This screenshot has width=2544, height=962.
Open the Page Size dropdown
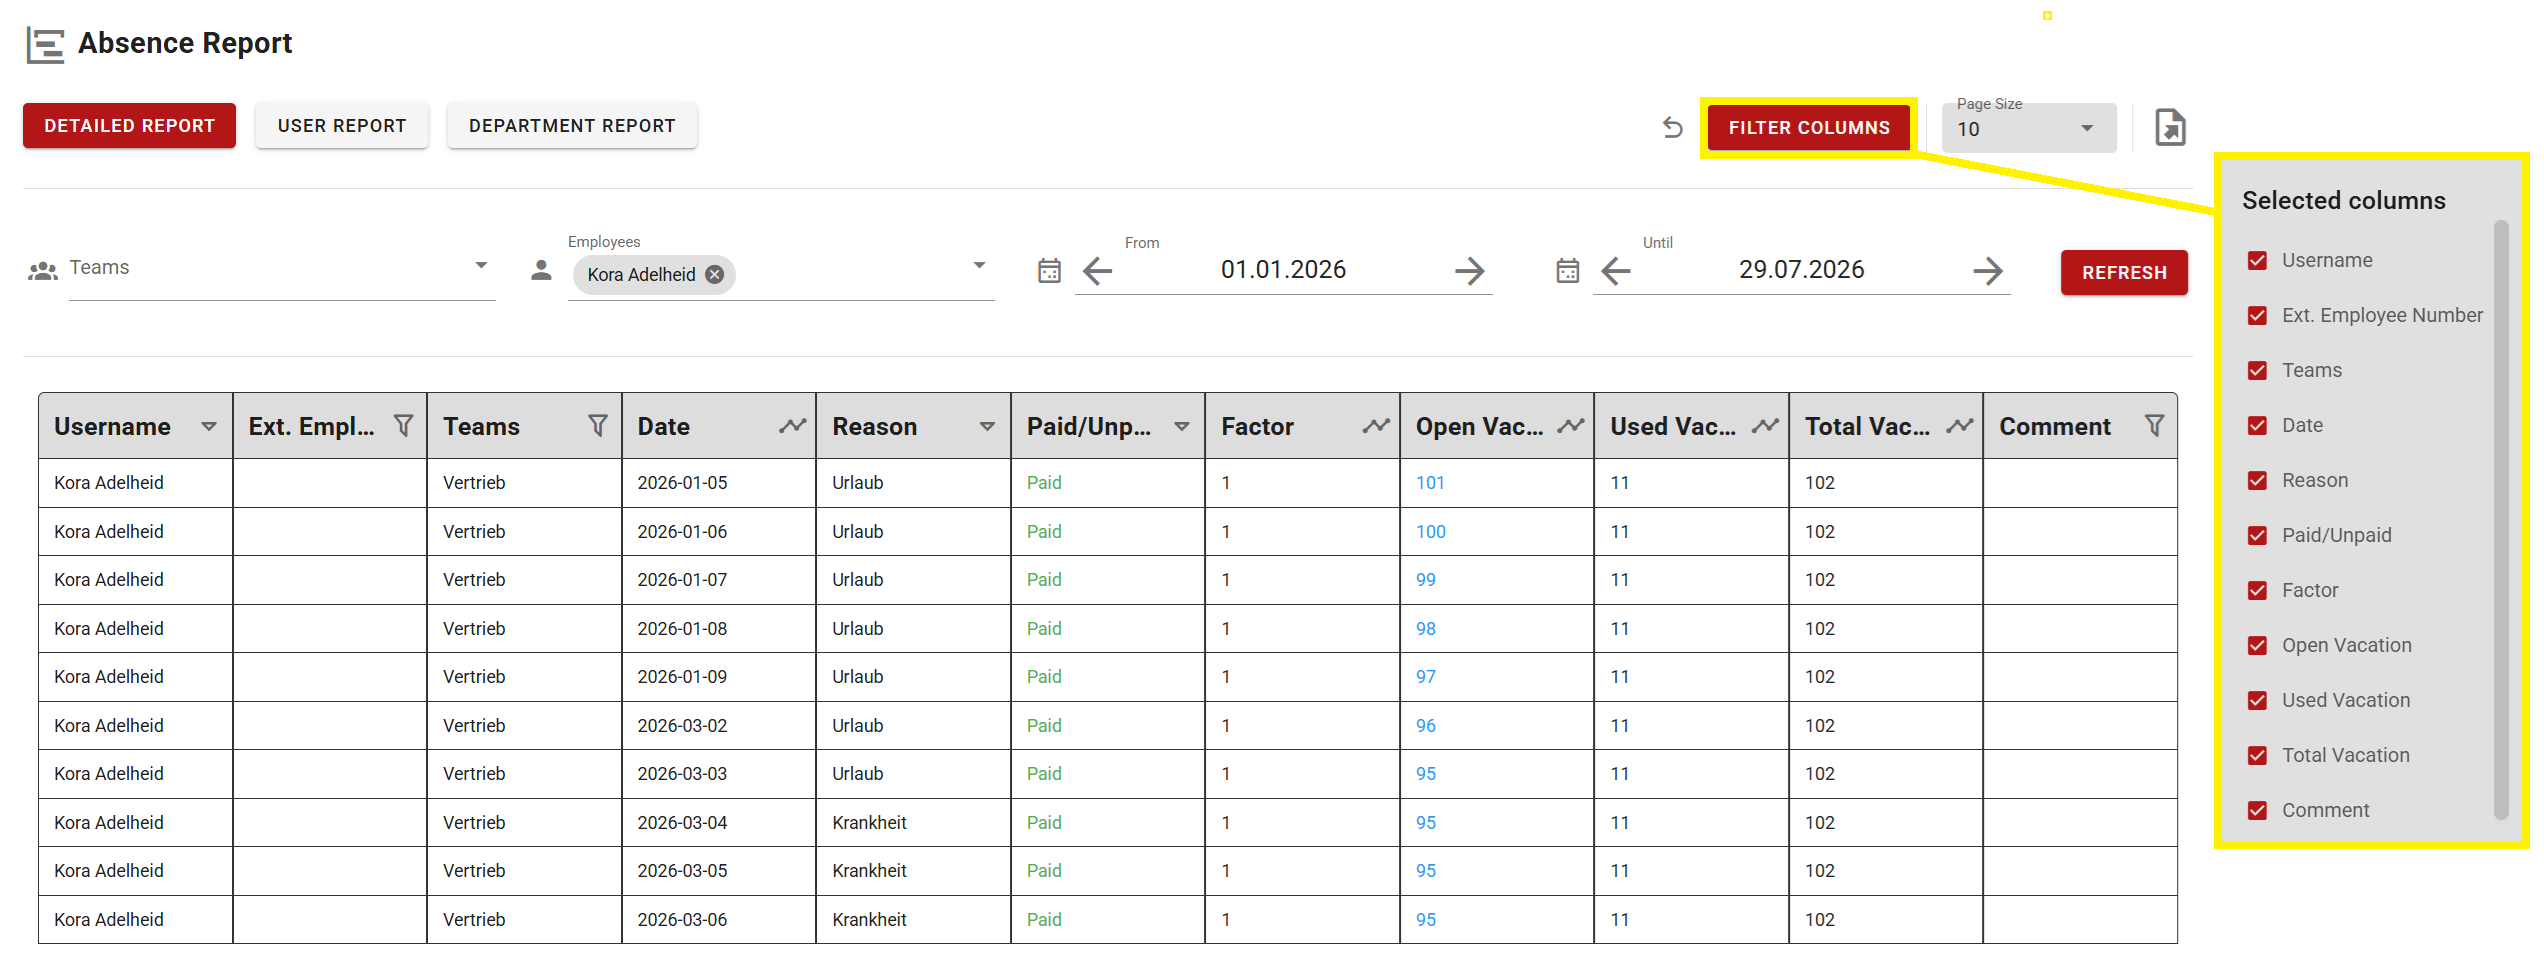pos(2029,128)
